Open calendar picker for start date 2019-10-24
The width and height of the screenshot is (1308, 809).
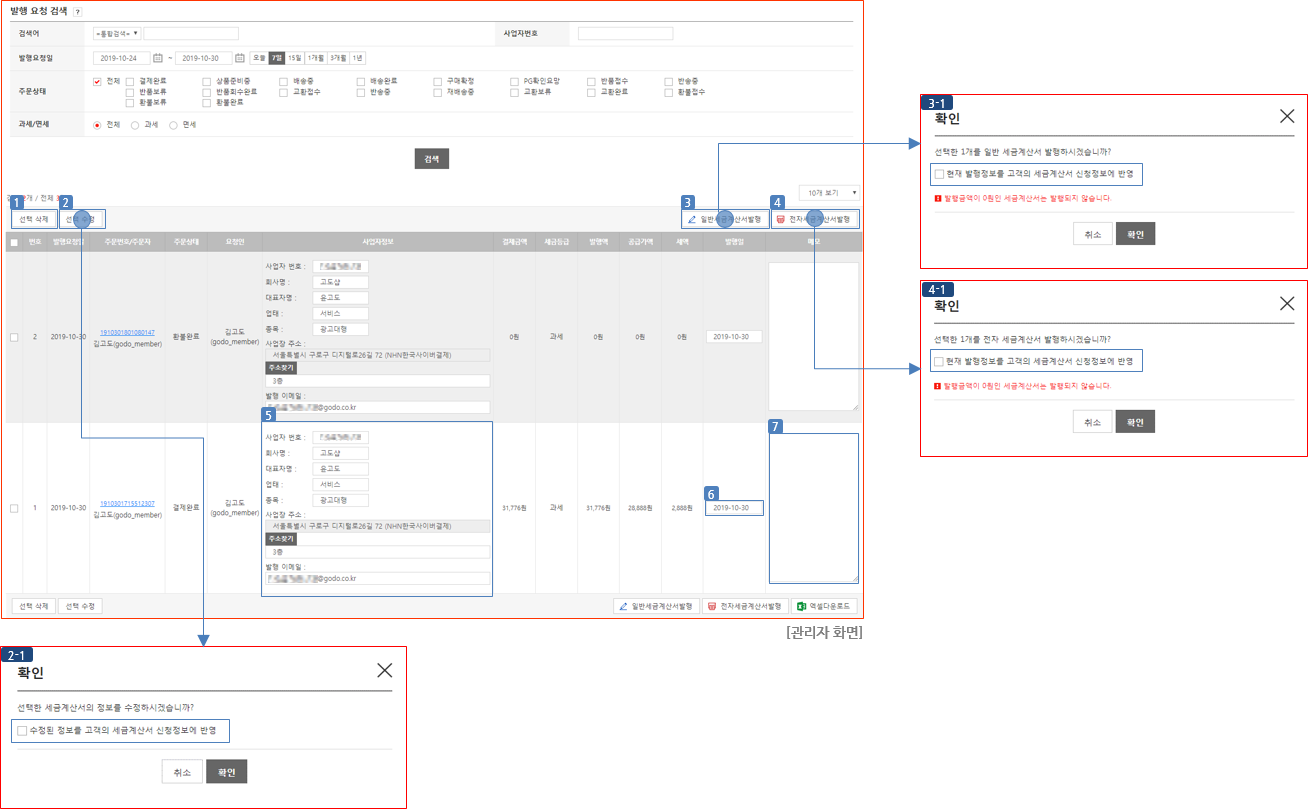[157, 58]
